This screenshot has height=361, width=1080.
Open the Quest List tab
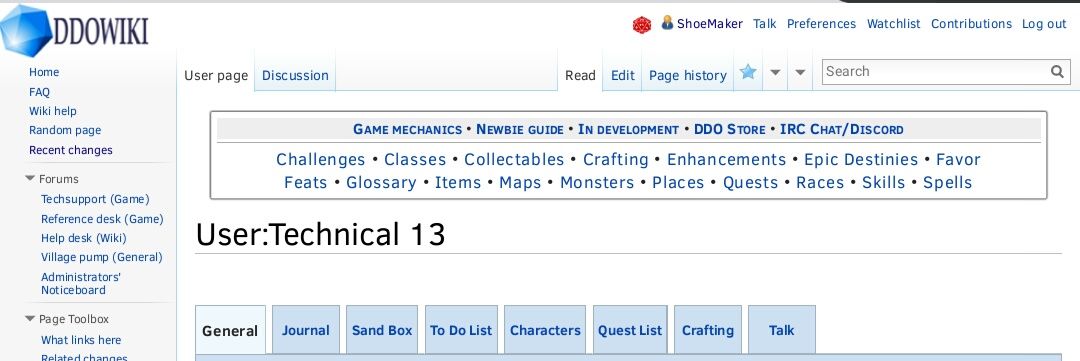630,330
